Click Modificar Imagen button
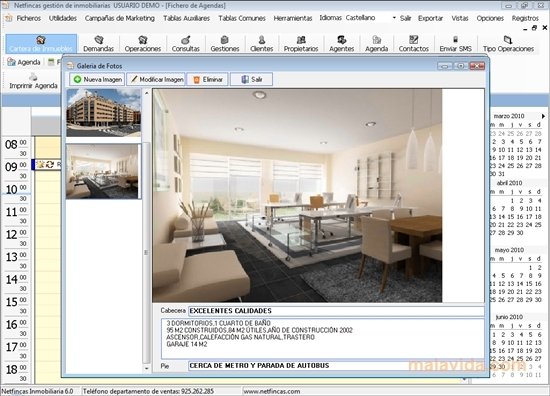The image size is (550, 396). click(156, 79)
